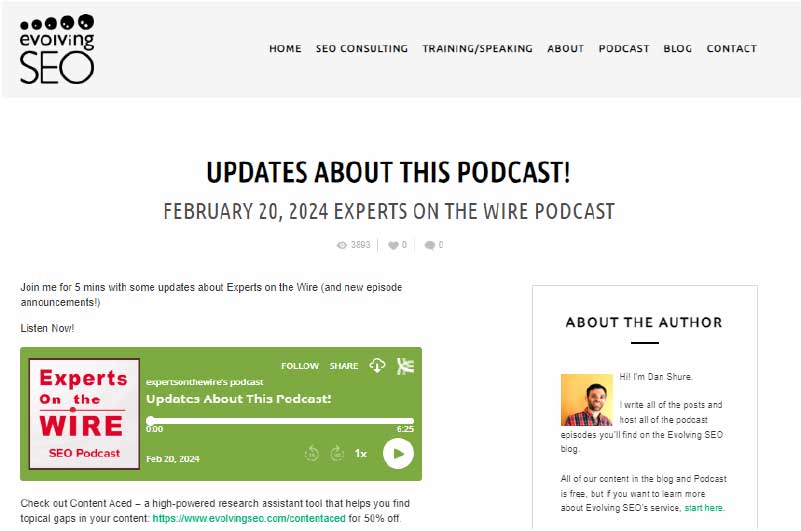Click the 'Hi! I'm Dan Shure.' text

pos(656,377)
